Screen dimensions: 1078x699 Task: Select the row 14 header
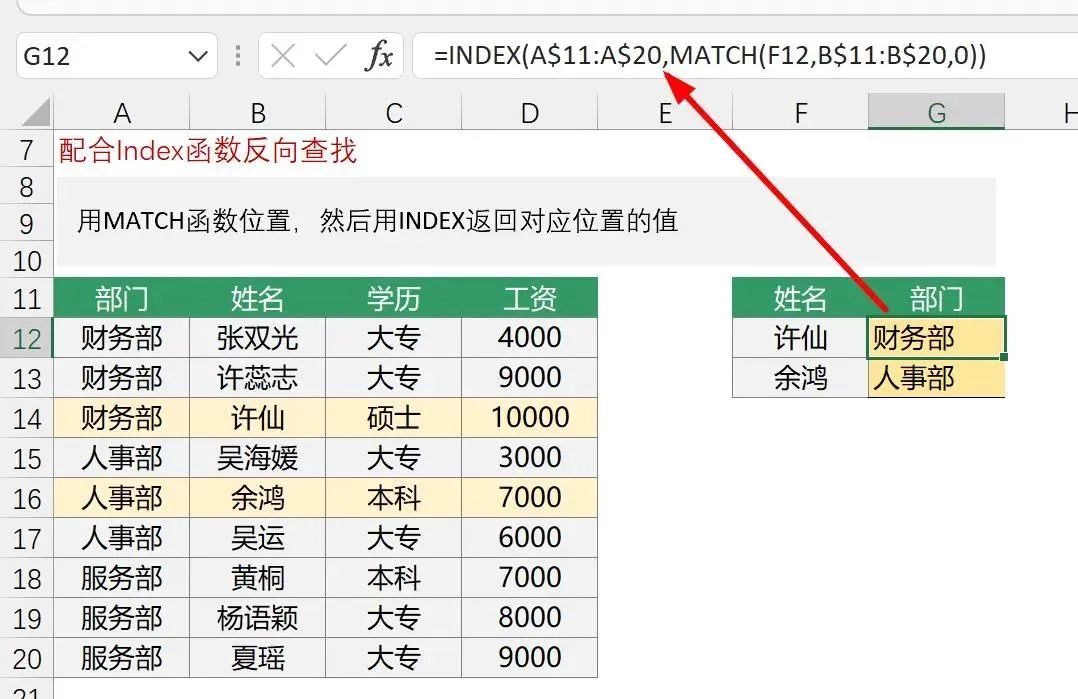point(28,418)
